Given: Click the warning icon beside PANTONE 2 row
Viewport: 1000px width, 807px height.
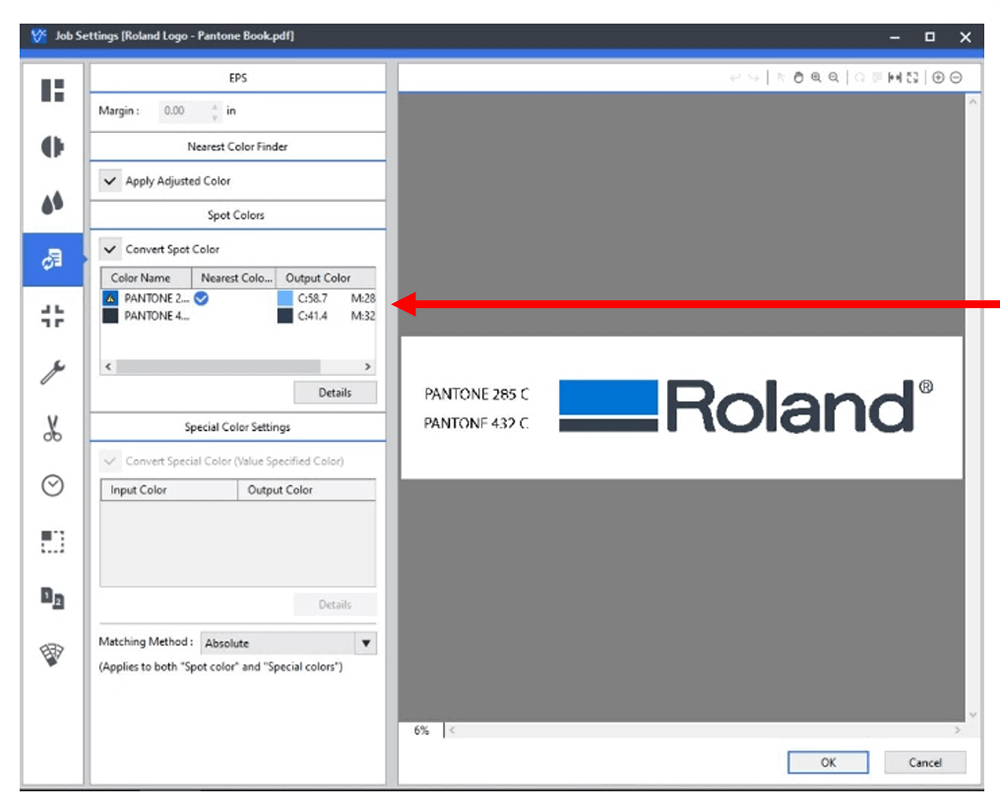Looking at the screenshot, I should point(110,298).
